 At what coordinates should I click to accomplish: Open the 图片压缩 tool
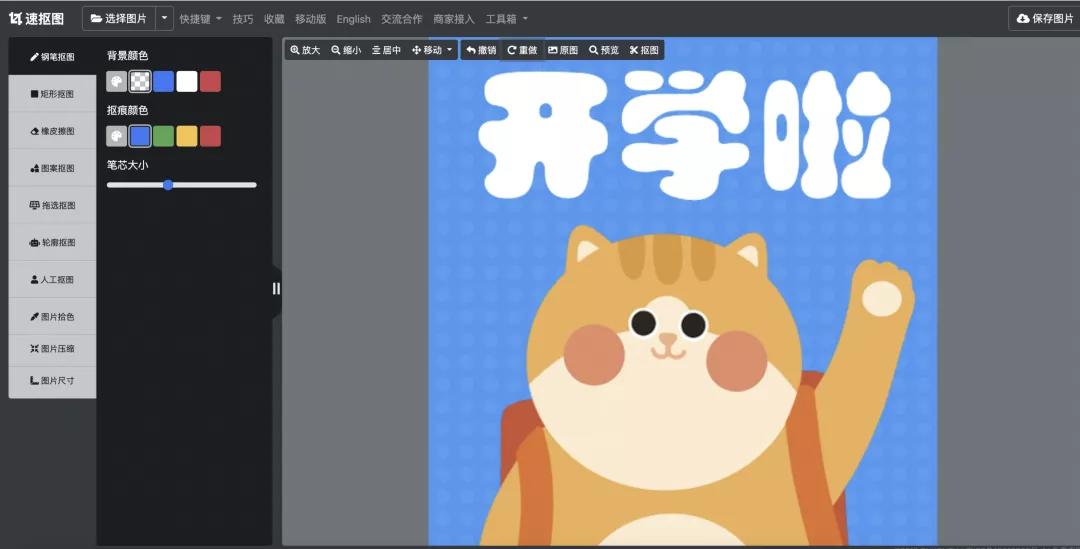52,349
